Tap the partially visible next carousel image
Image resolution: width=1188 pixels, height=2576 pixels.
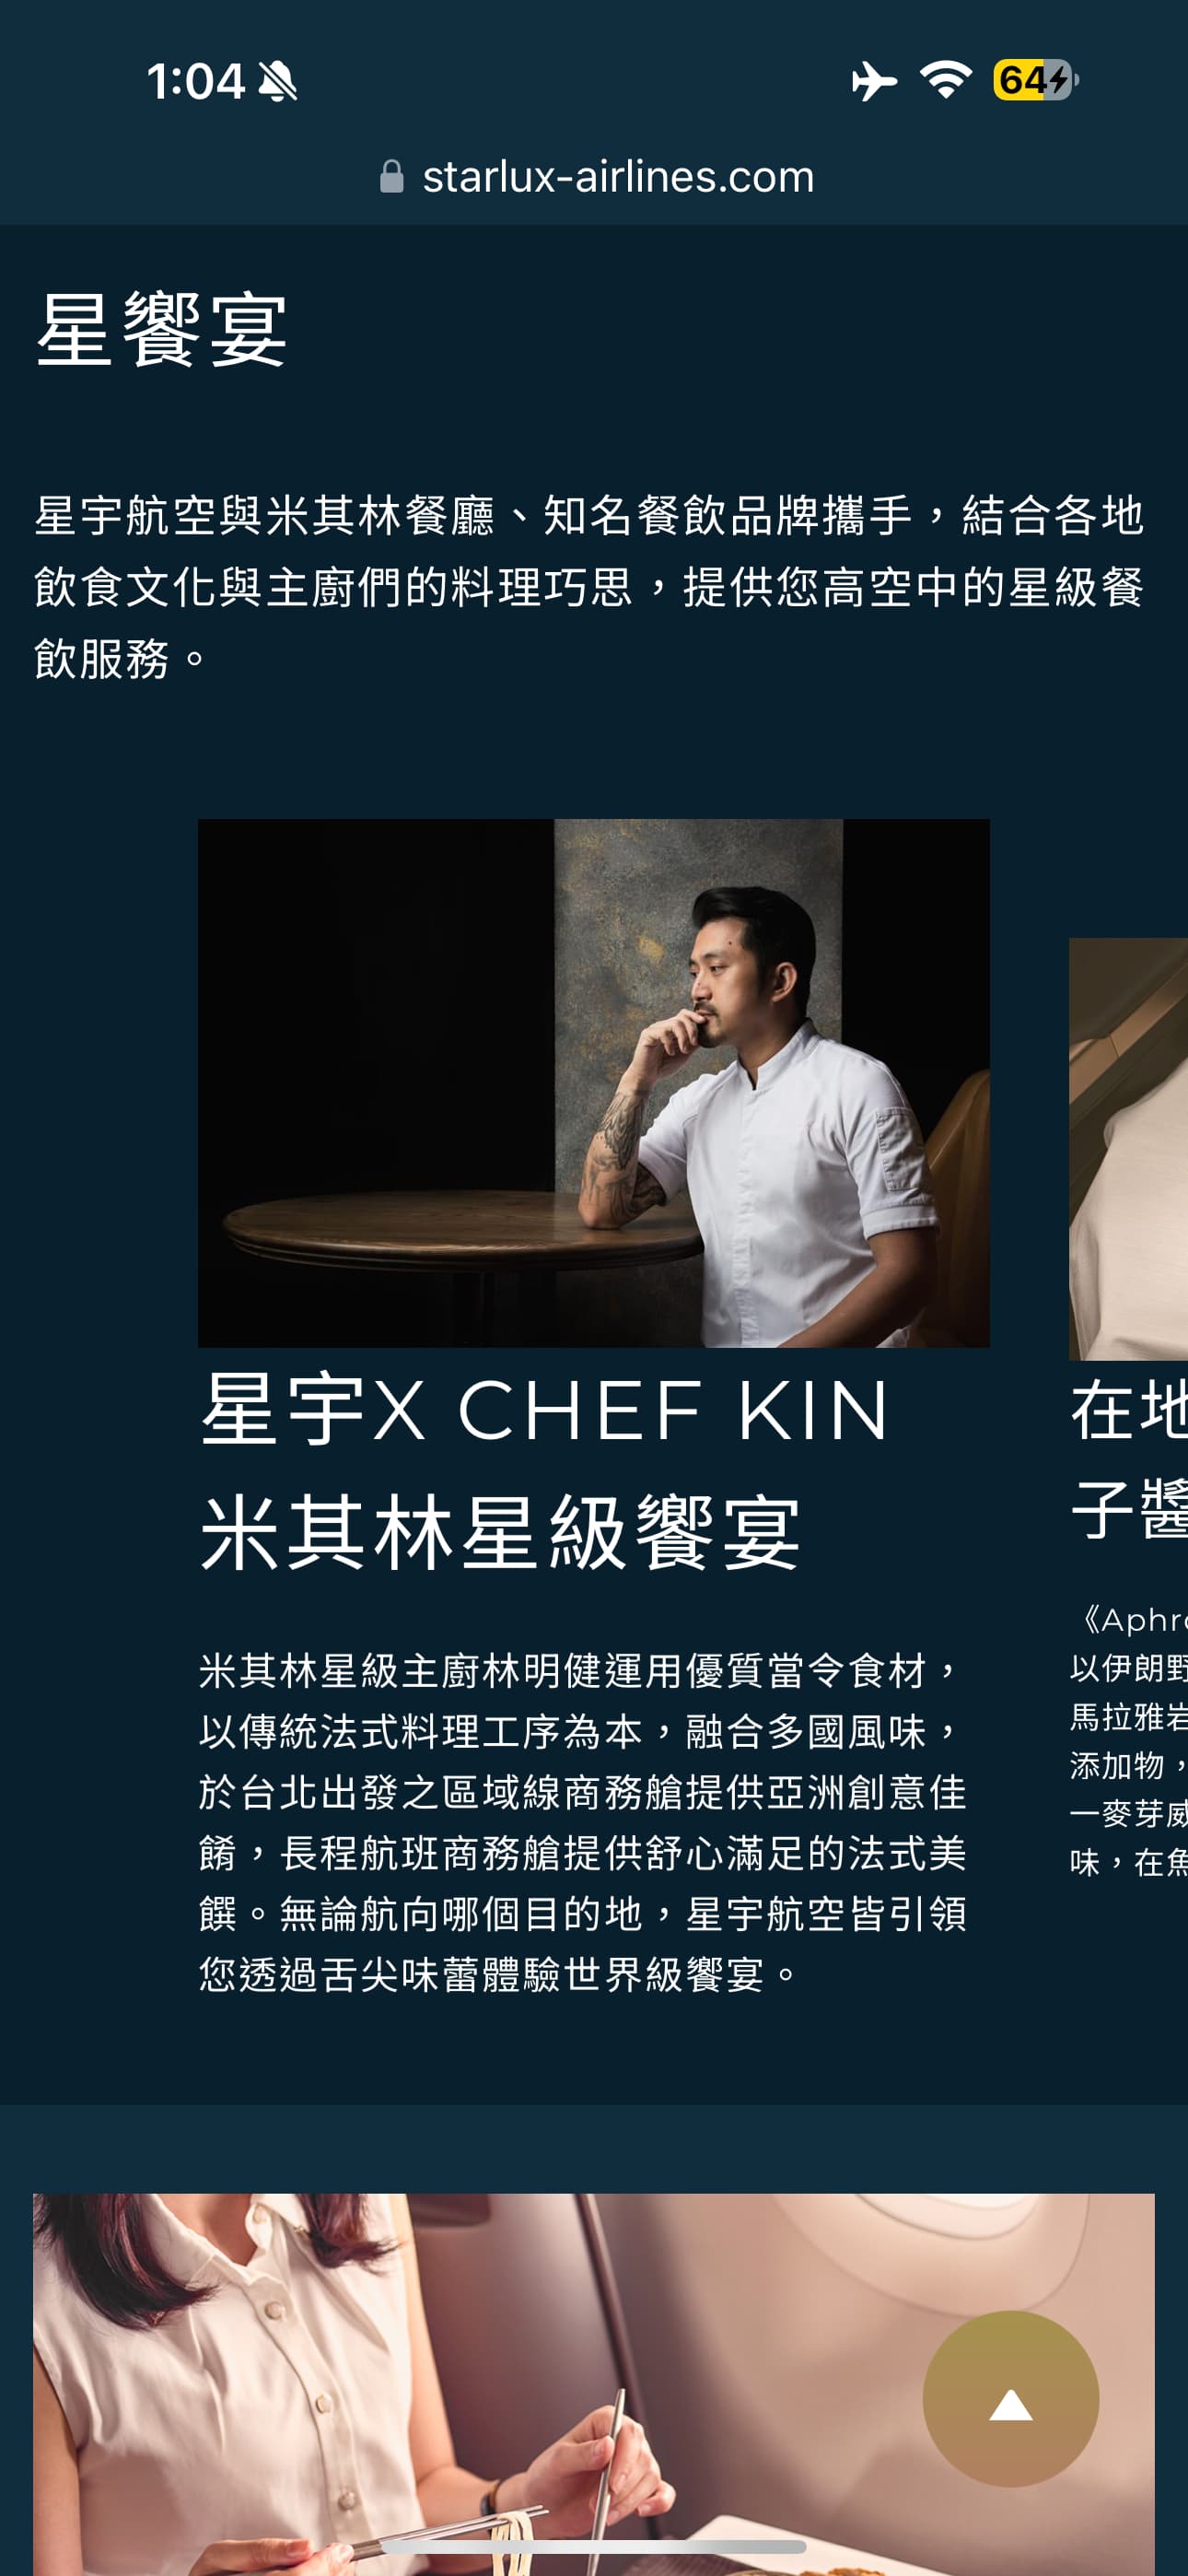(x=1128, y=1149)
